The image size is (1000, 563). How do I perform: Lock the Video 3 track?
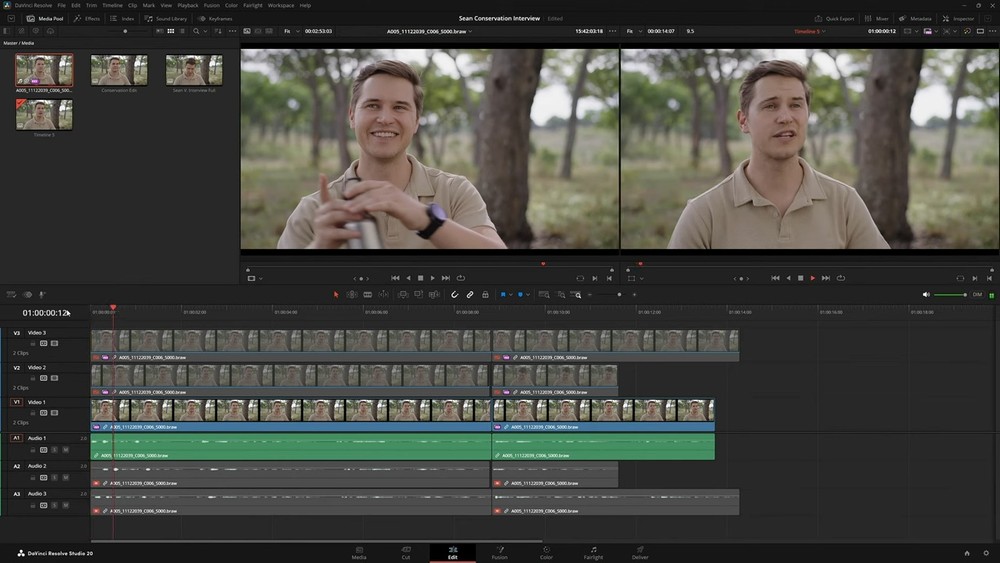34,343
